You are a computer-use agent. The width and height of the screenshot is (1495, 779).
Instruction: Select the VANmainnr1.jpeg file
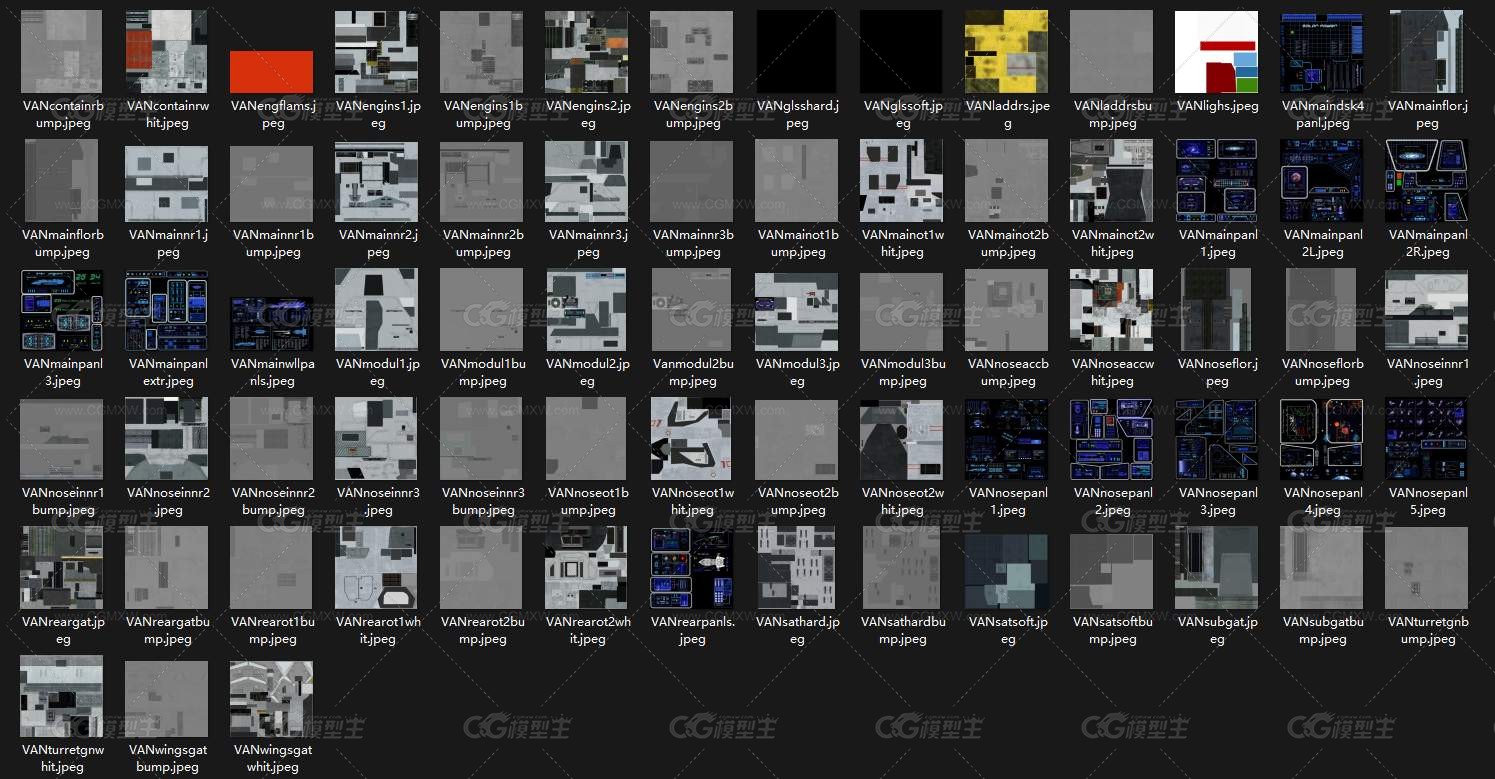pos(167,184)
